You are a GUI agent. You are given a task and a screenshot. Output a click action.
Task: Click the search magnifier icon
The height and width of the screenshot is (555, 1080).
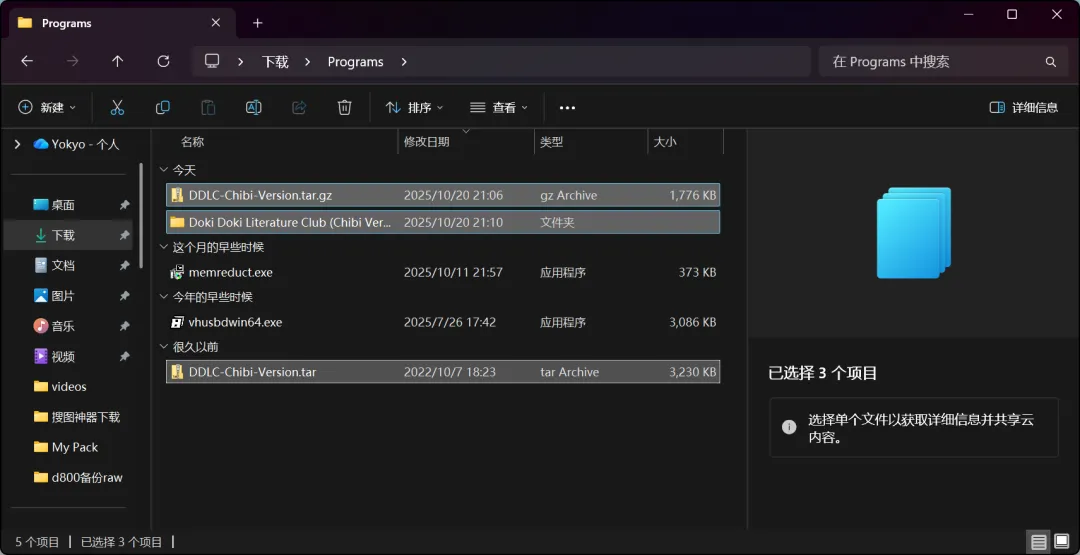1050,62
